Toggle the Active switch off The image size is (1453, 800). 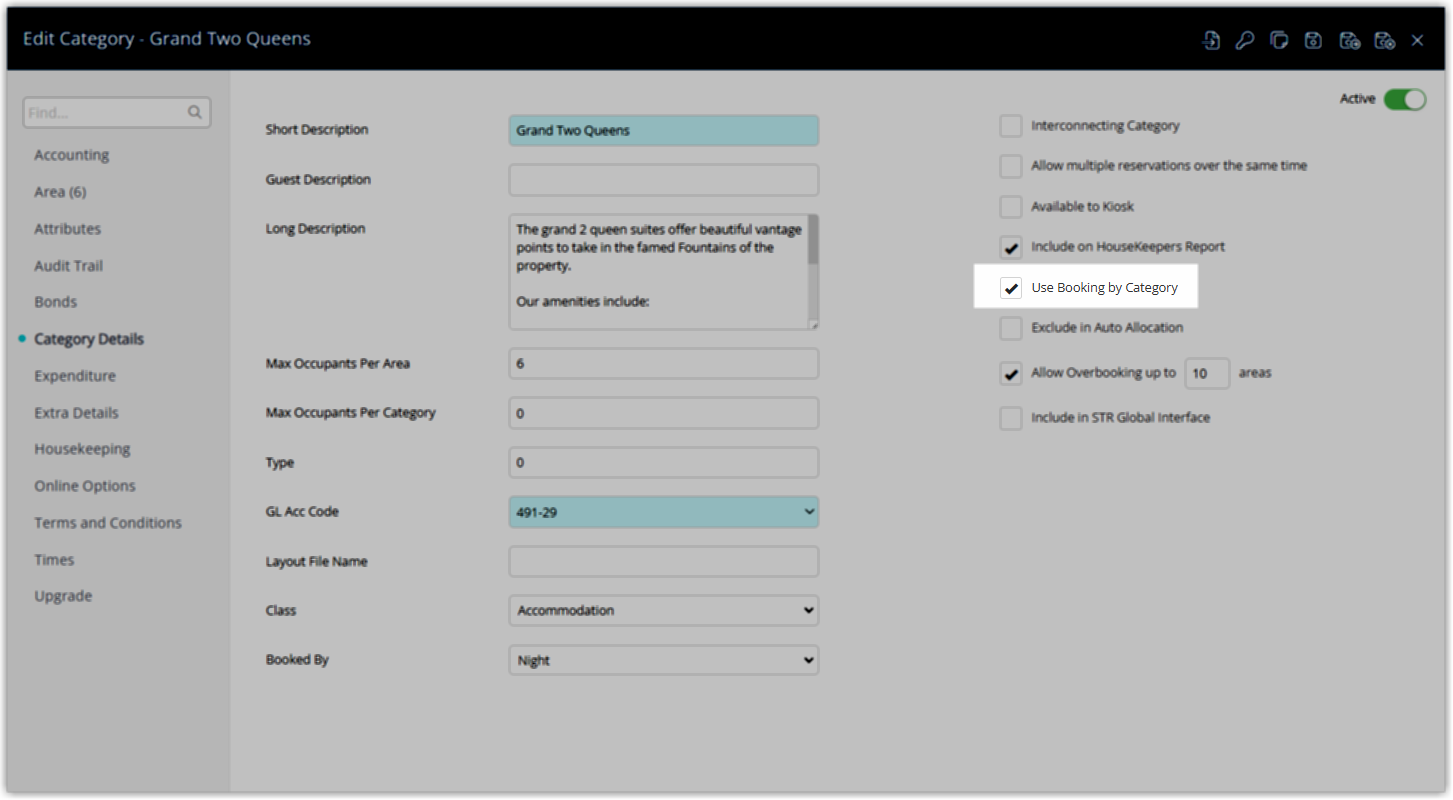tap(1405, 99)
